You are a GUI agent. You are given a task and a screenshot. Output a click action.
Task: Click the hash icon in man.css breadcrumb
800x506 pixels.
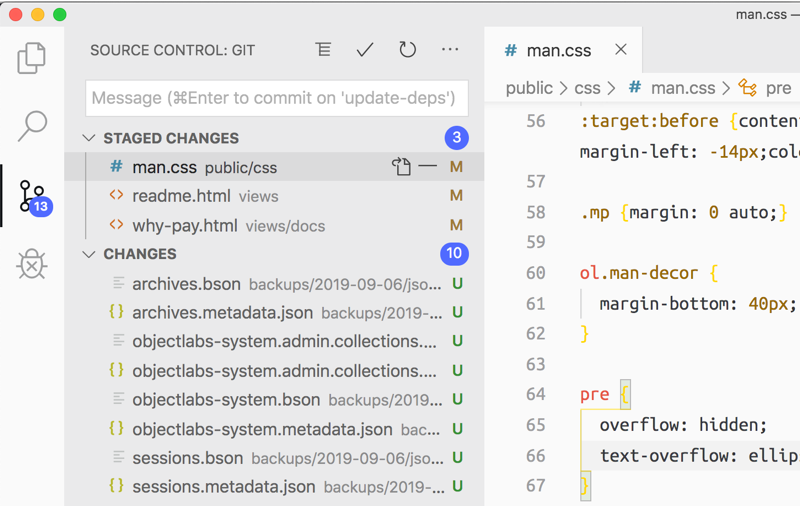635,87
